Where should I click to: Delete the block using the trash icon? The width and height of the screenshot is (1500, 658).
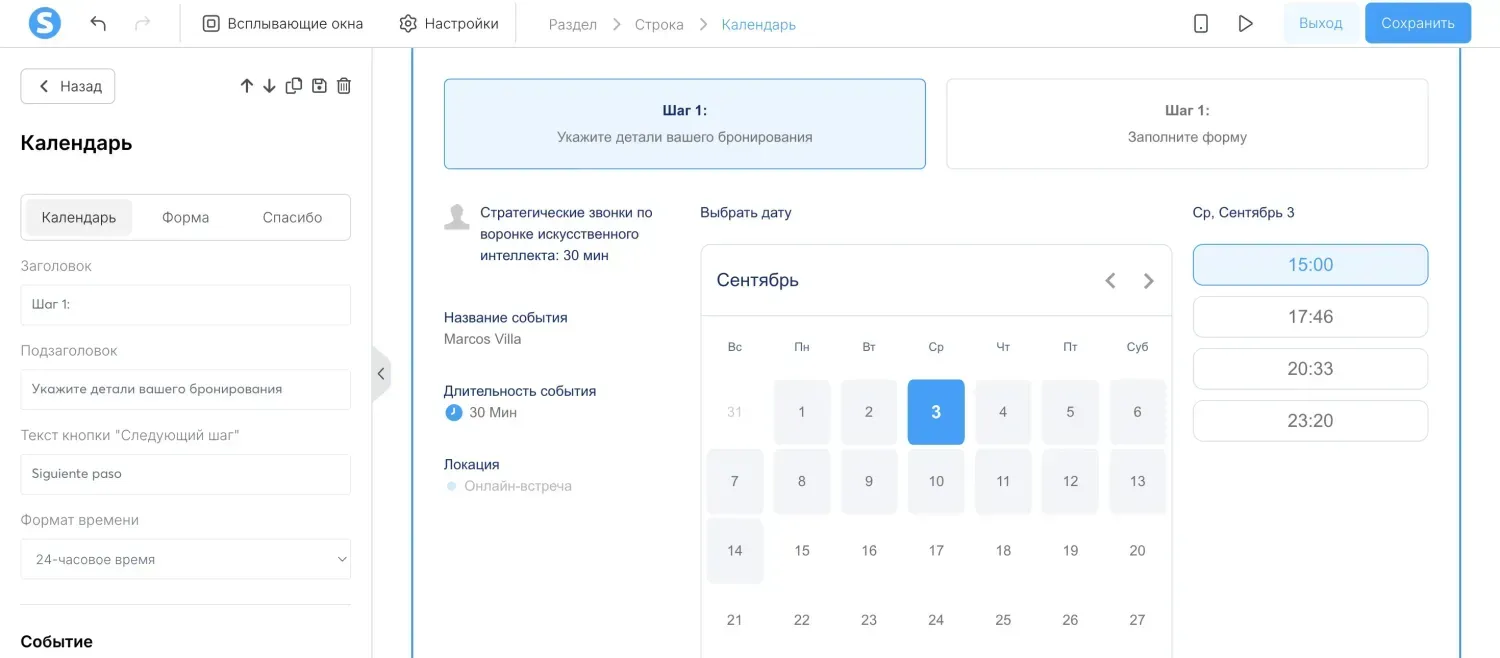click(343, 86)
